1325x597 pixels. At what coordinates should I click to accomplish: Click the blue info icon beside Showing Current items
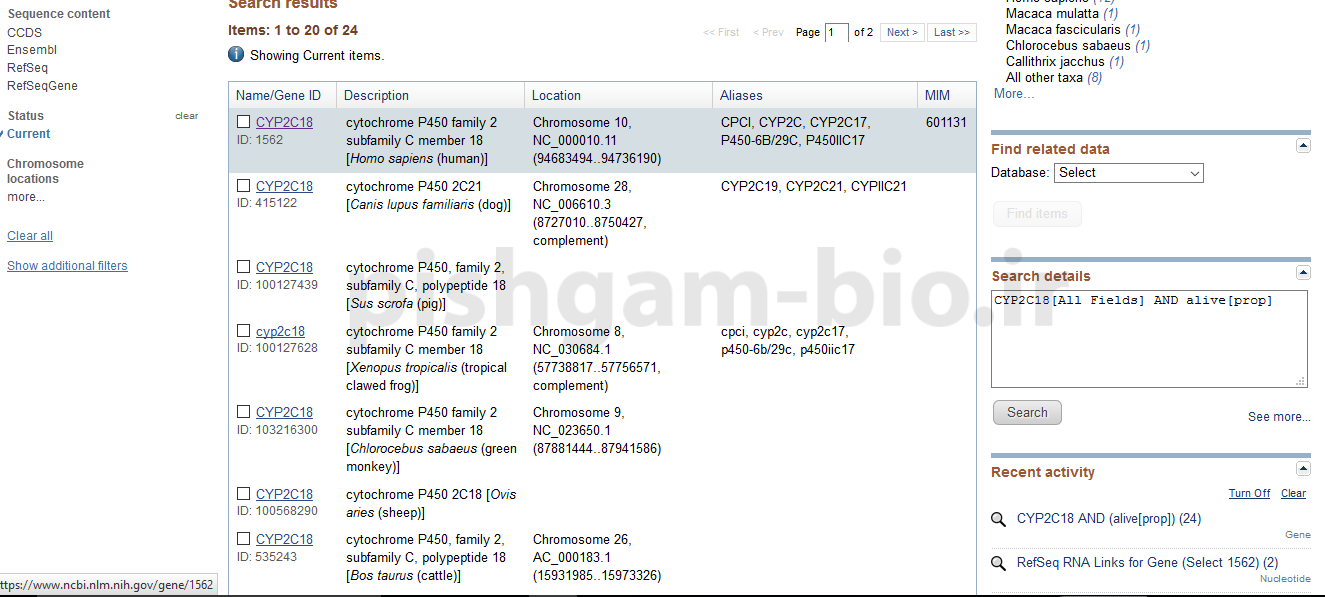236,55
